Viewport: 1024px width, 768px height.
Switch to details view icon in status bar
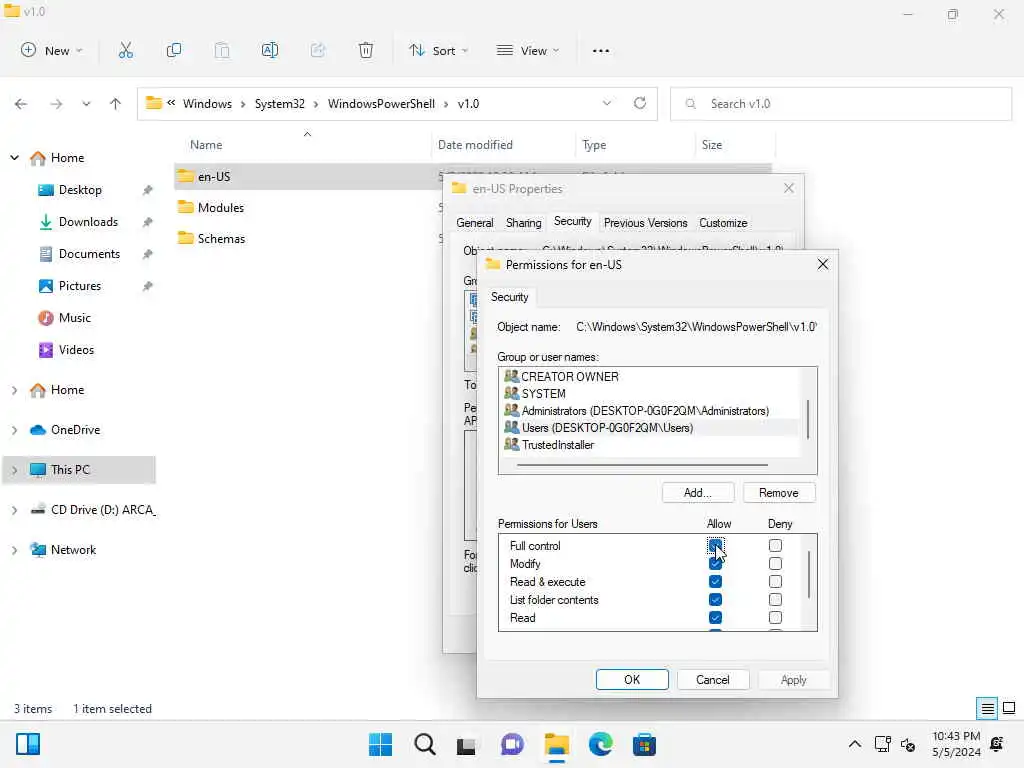click(987, 709)
